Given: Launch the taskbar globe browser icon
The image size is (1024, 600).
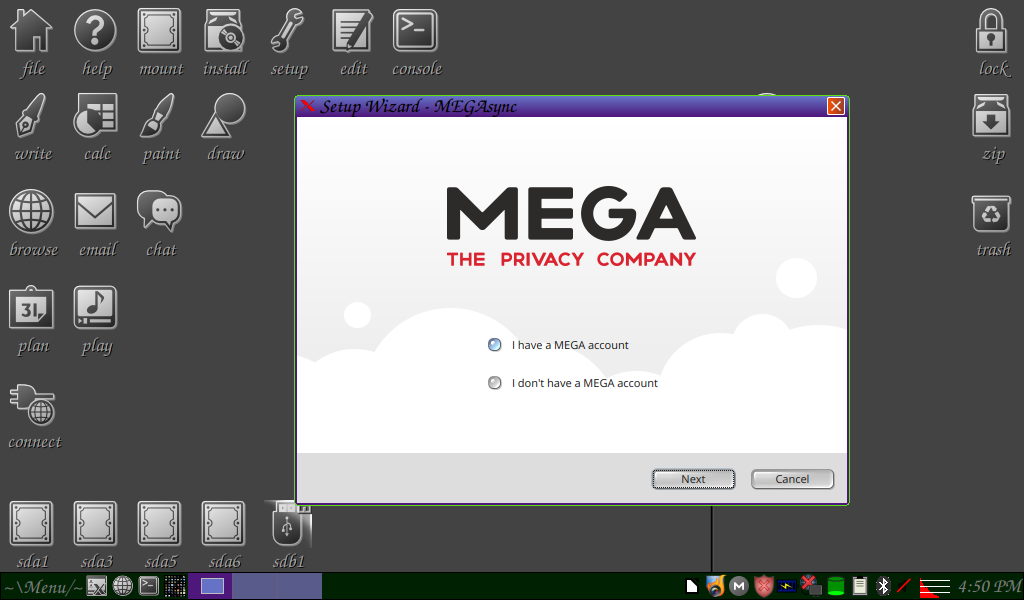Looking at the screenshot, I should 123,586.
